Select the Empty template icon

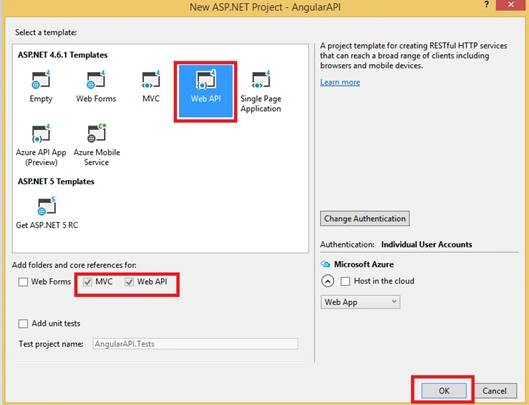click(41, 80)
